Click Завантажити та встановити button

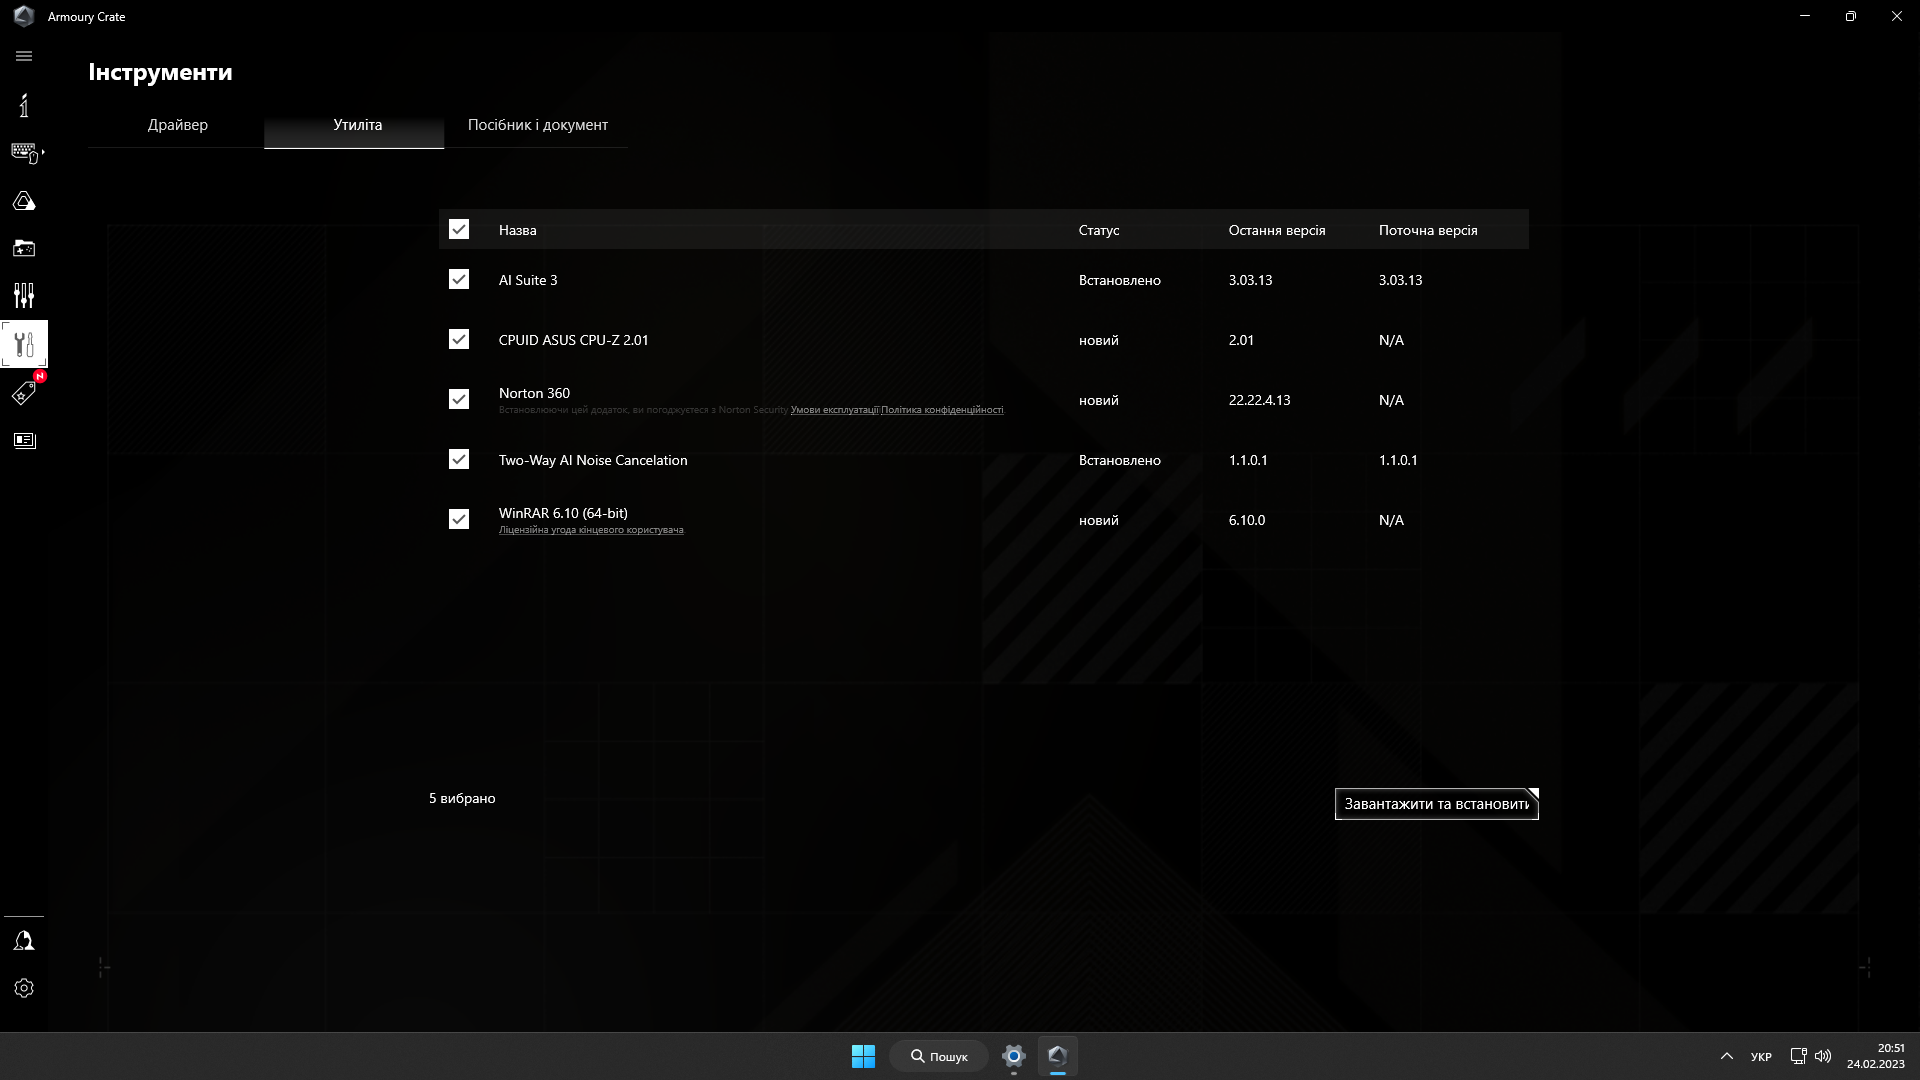[x=1436, y=804]
